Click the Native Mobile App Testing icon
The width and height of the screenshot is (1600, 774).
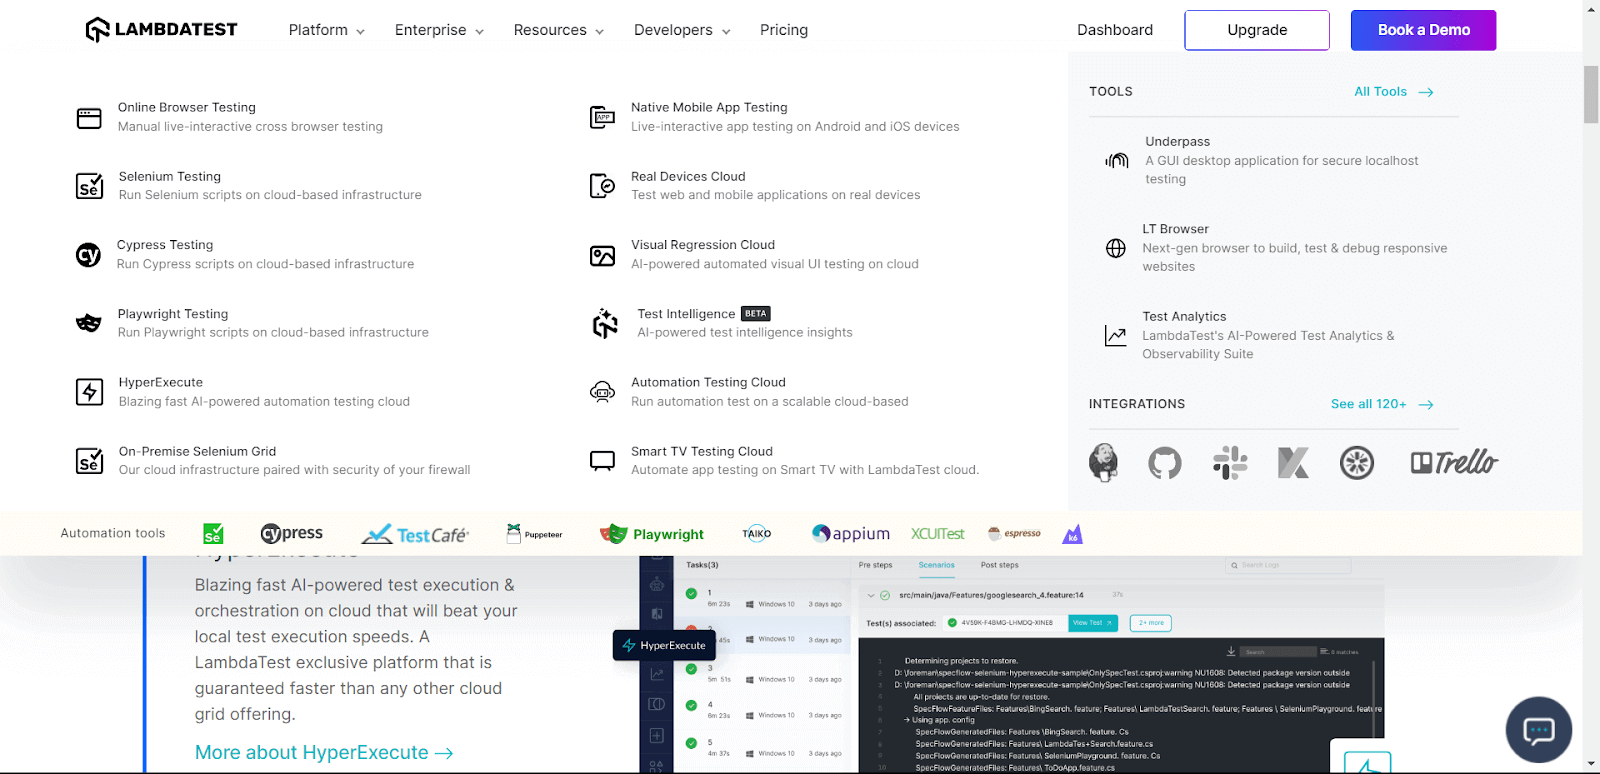pyautogui.click(x=602, y=117)
